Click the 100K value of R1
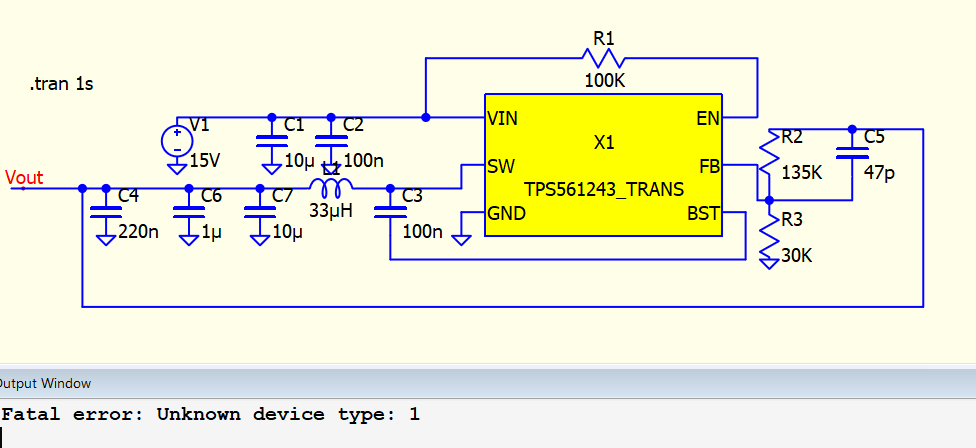 click(604, 80)
